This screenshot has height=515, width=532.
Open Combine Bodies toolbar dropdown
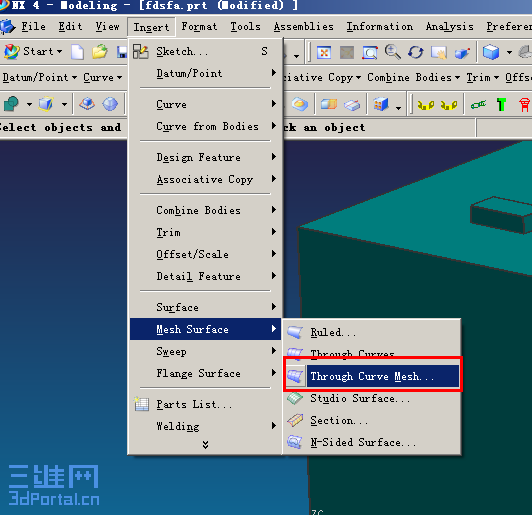414,77
